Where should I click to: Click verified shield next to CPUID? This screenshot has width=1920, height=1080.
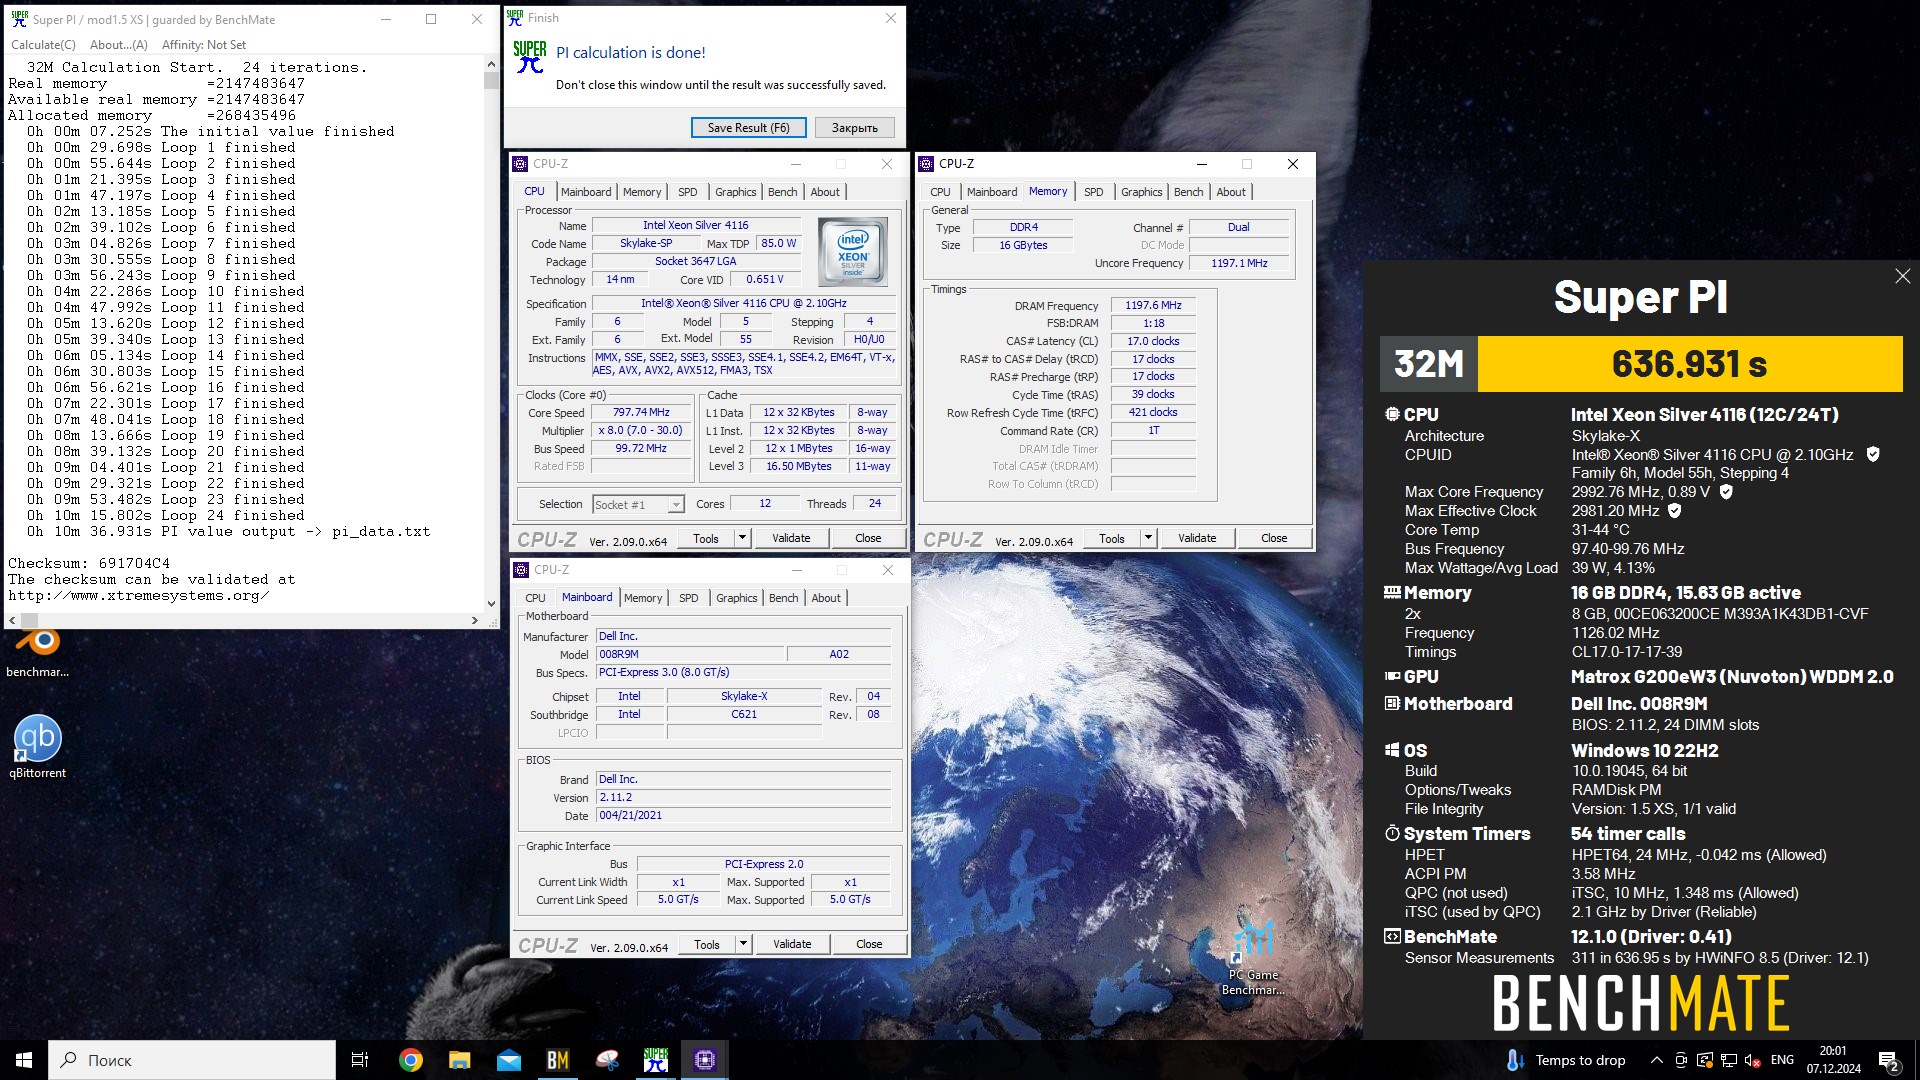coord(1873,454)
